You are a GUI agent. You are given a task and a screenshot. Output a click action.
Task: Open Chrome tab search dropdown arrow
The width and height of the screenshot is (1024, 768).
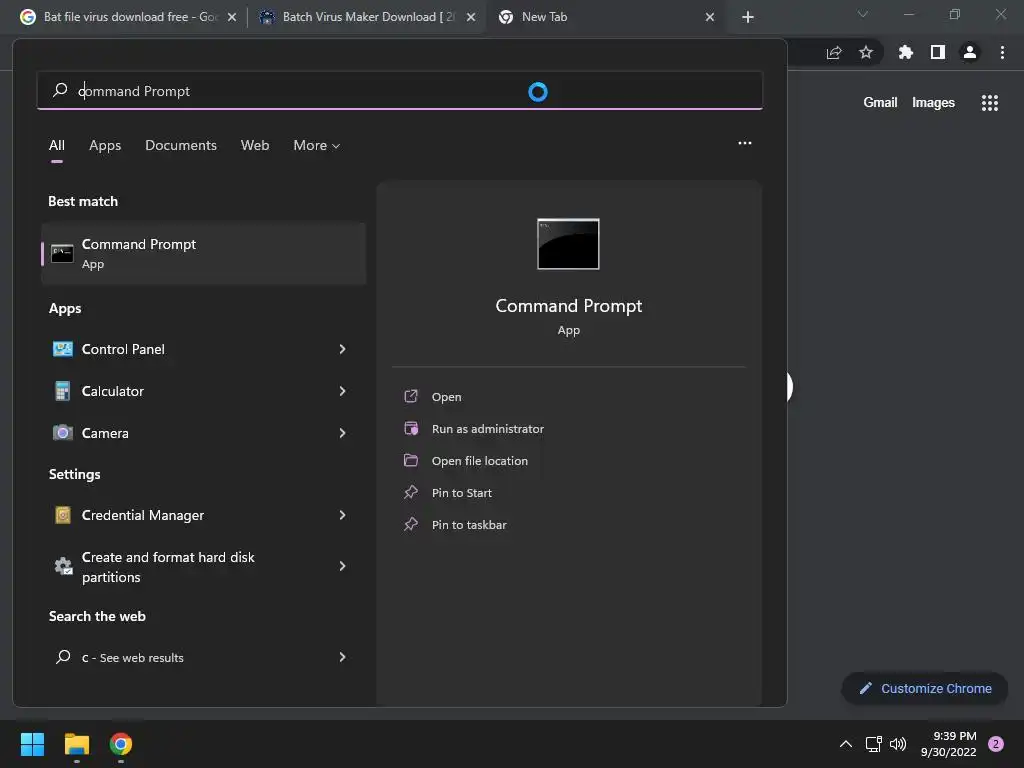coord(862,14)
